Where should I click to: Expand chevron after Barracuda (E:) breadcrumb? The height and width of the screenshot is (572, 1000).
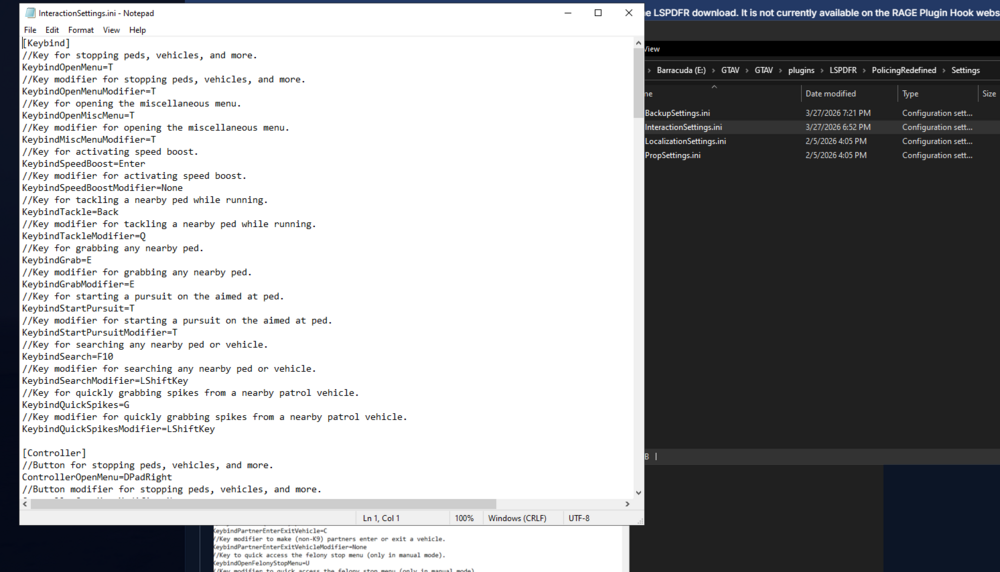point(714,70)
